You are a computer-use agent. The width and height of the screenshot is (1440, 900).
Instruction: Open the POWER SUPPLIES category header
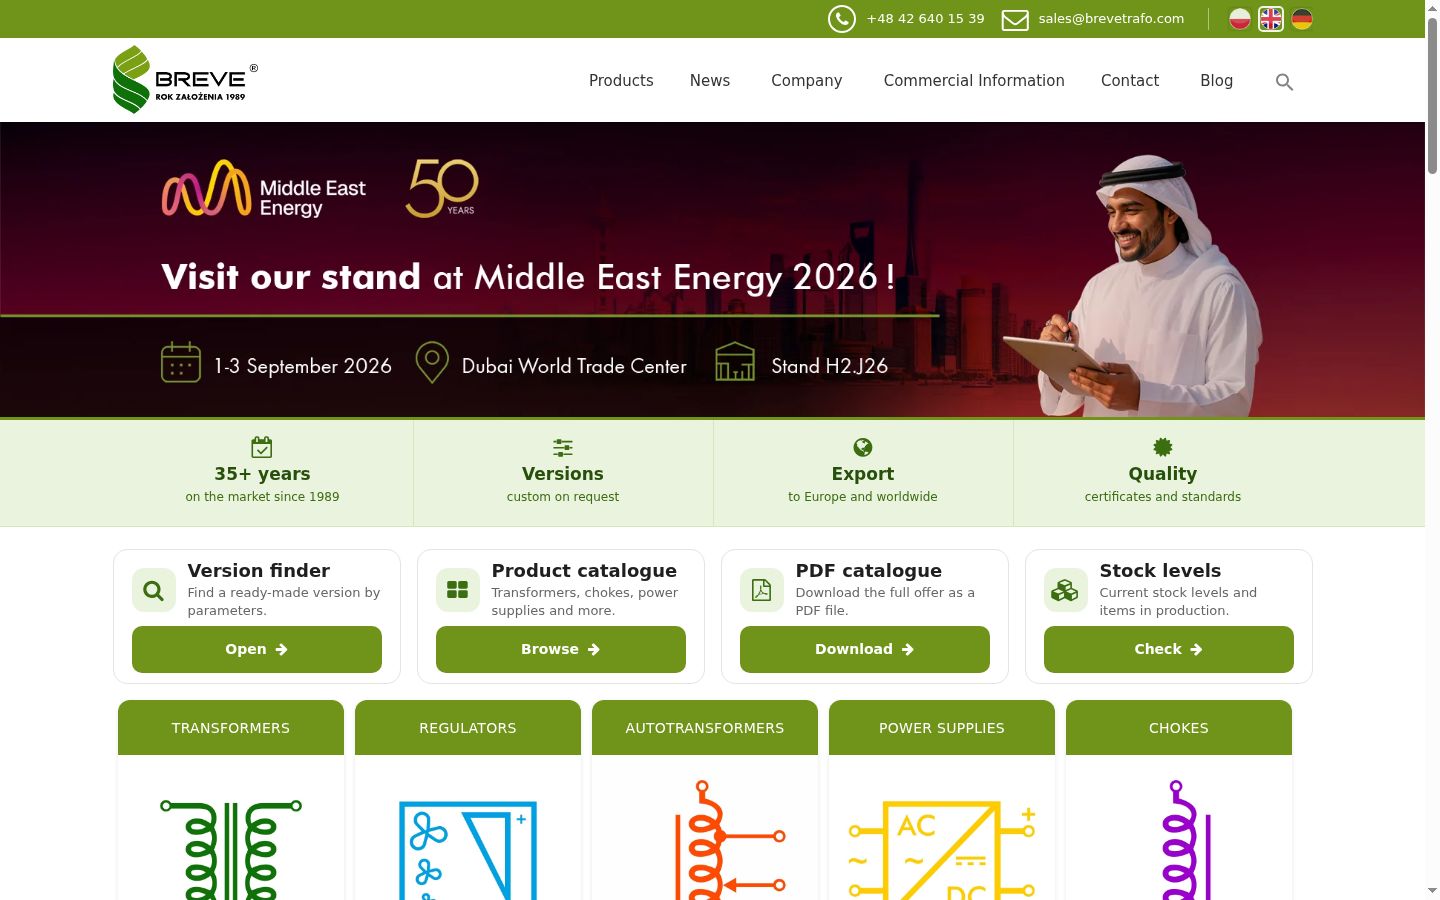942,728
